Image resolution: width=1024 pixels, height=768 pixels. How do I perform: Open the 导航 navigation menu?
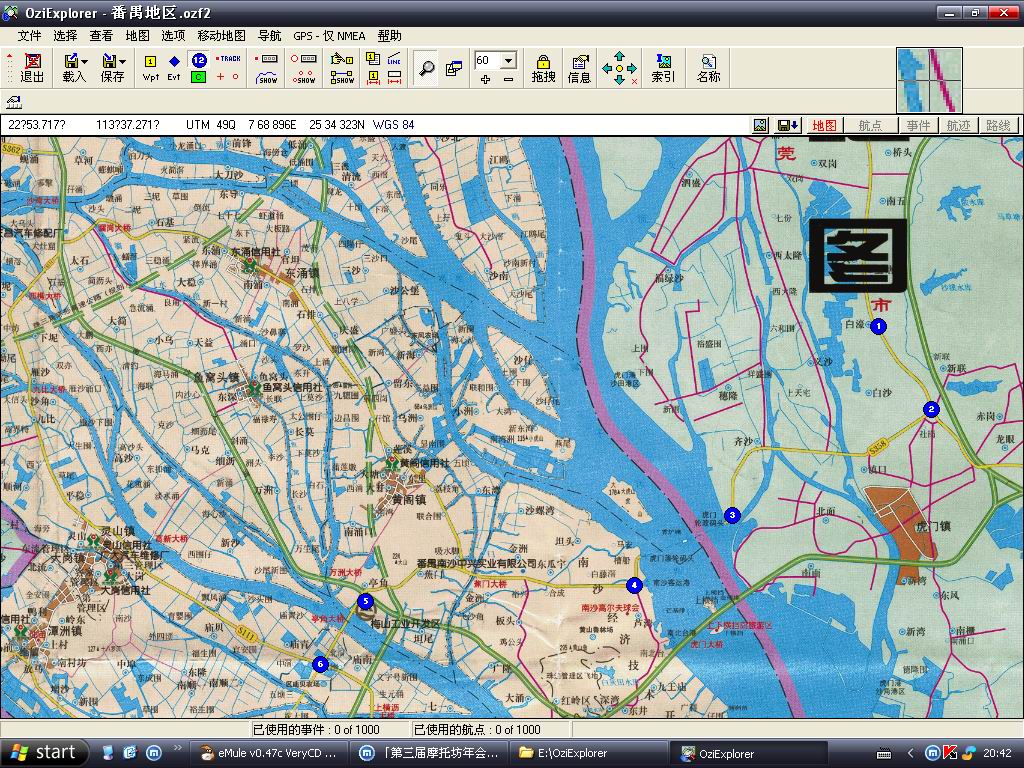click(269, 36)
